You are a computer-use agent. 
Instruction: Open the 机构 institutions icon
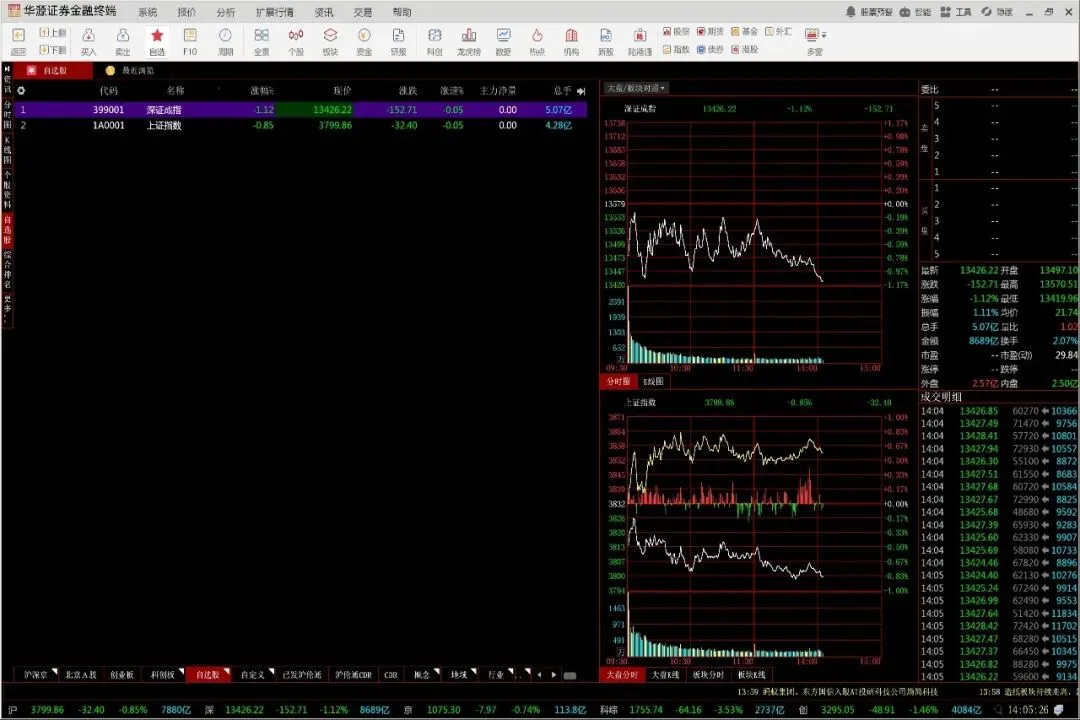click(571, 41)
